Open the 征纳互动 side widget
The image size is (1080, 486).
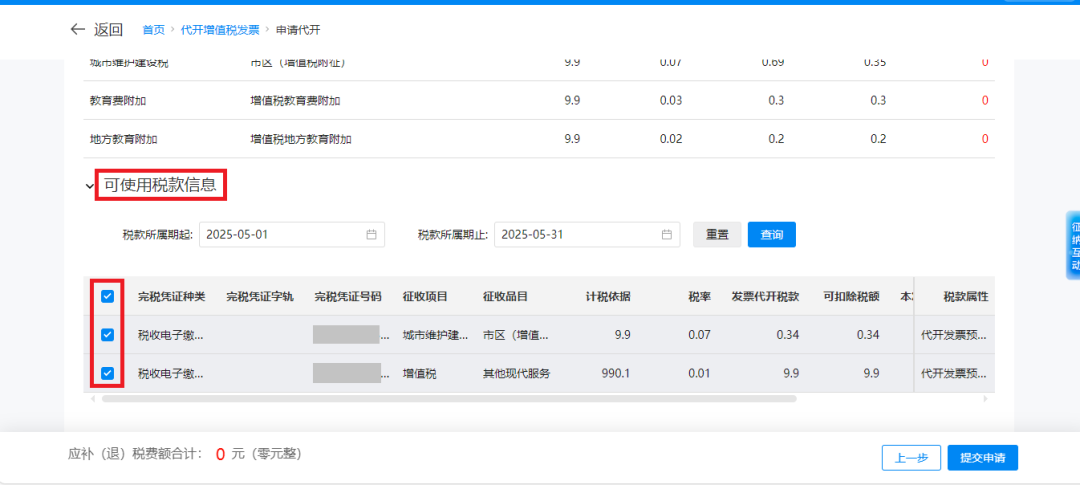[x=1074, y=246]
